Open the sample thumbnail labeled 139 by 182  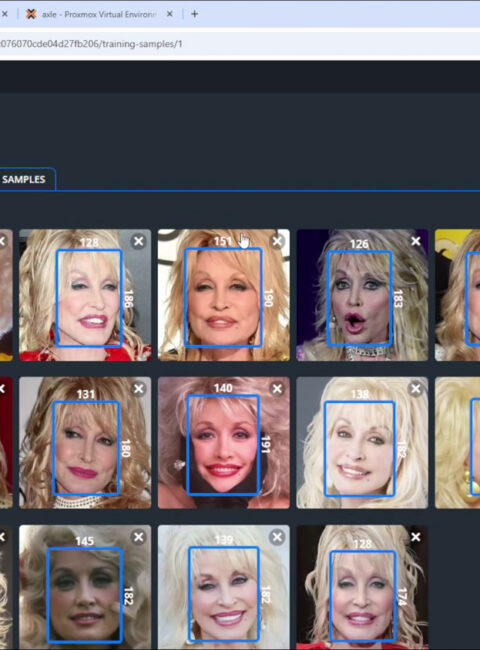[223, 587]
